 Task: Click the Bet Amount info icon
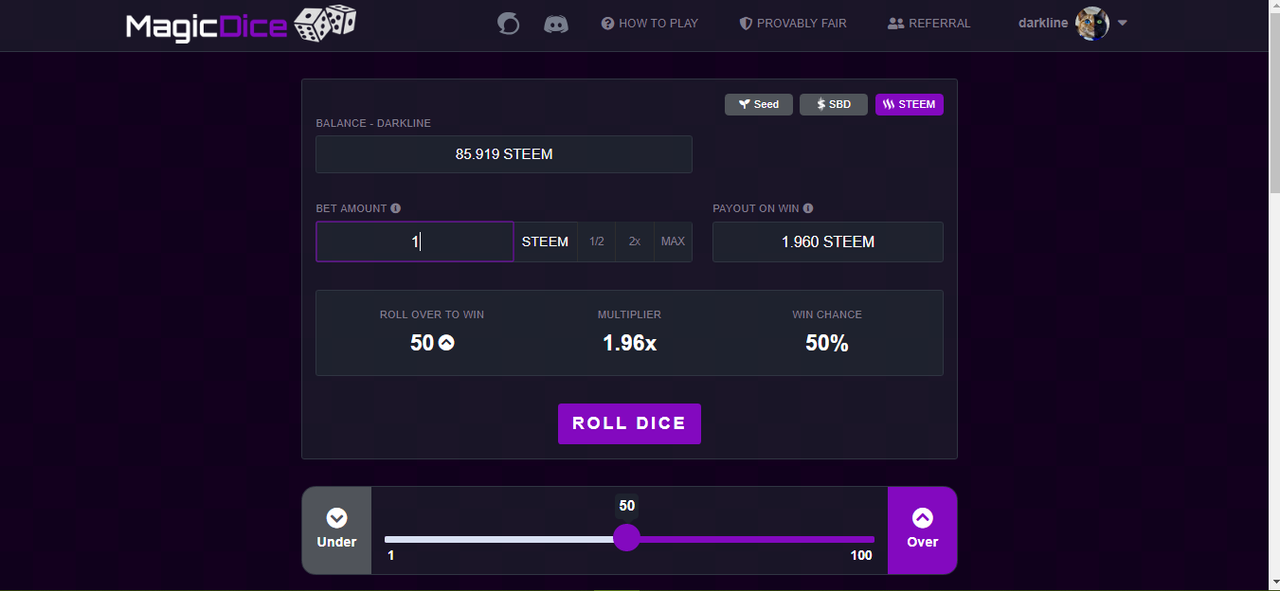click(x=396, y=208)
